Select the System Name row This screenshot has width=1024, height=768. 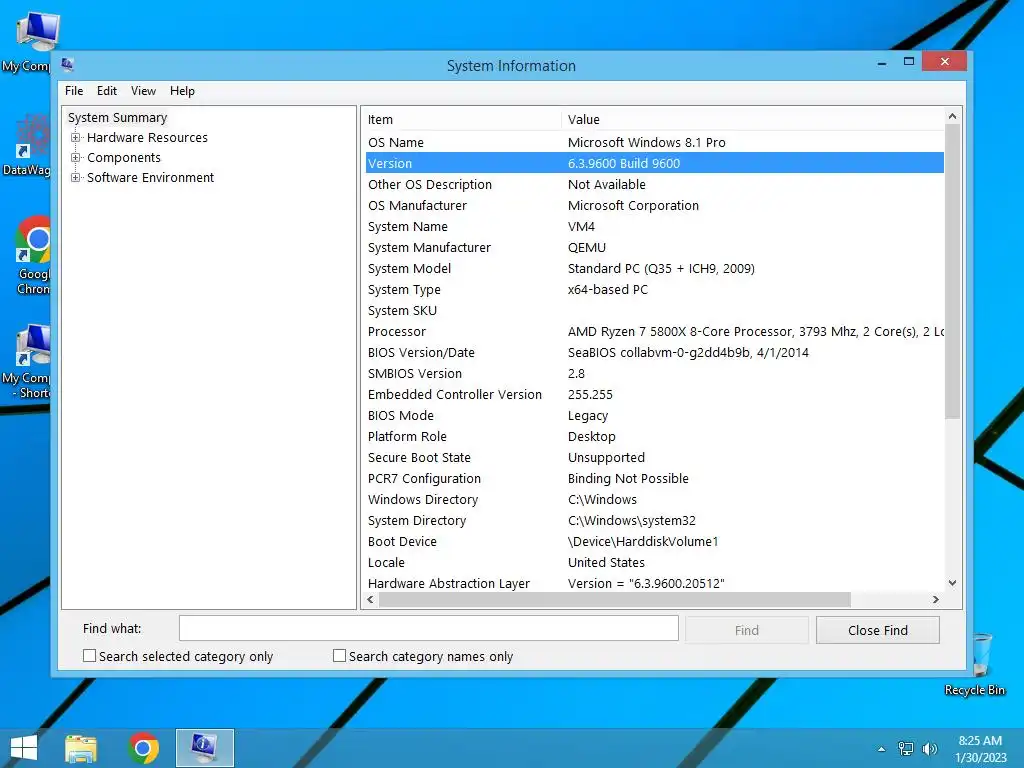(x=654, y=227)
